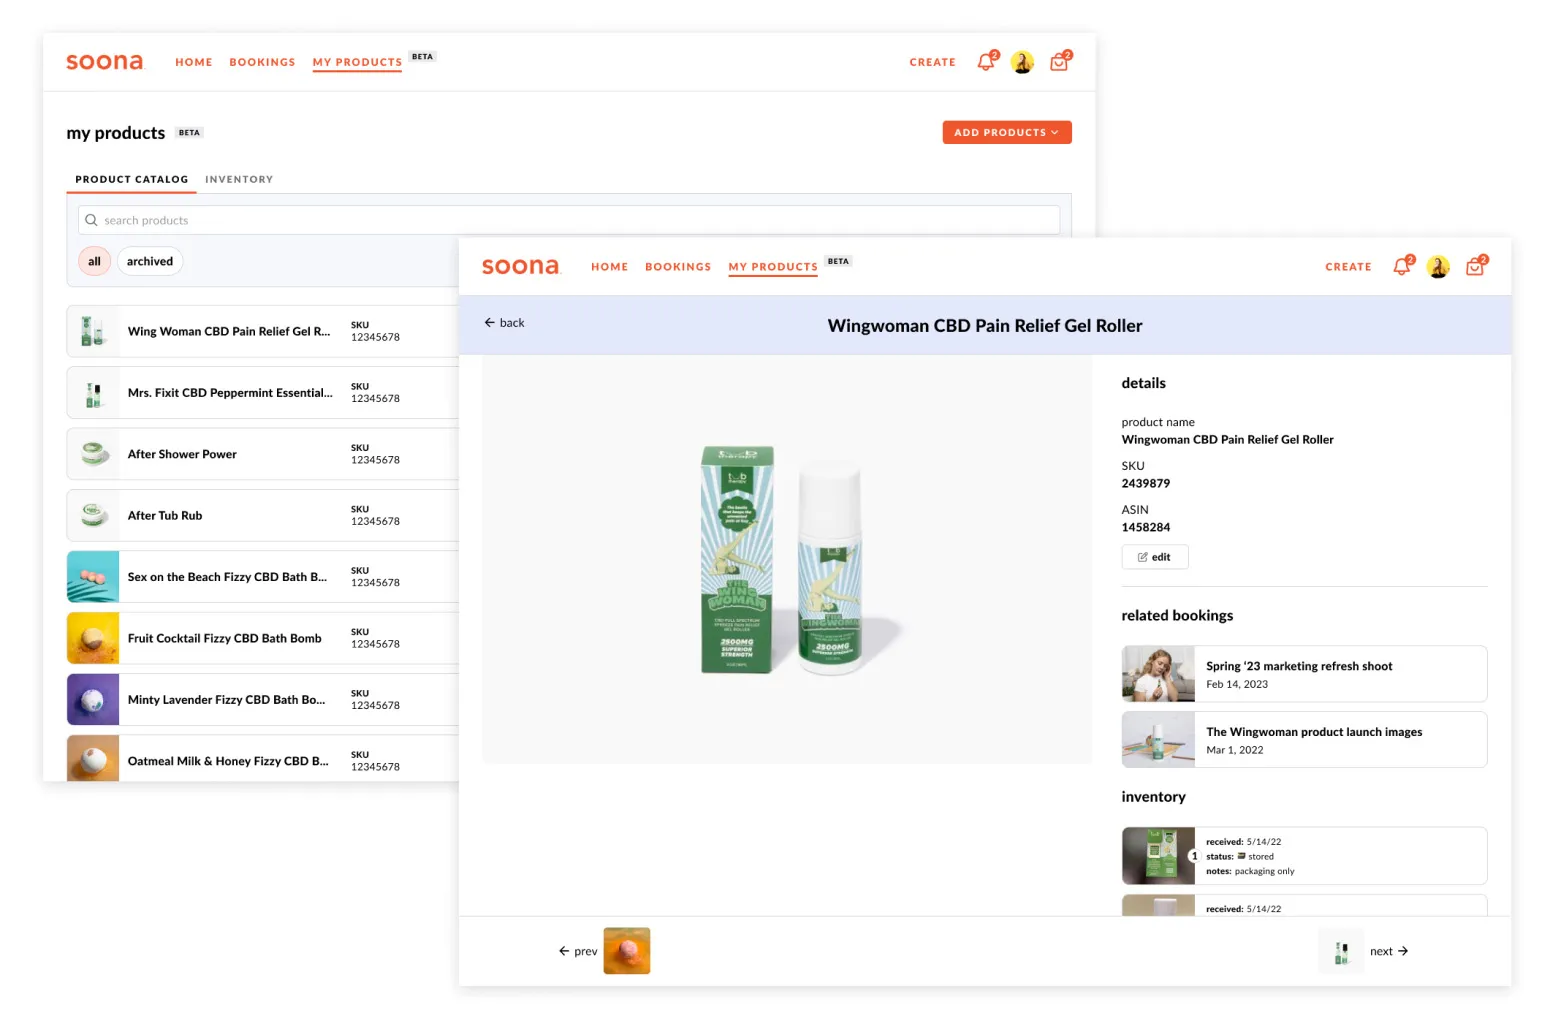Open the ADD PRODUCTS dropdown
The image size is (1550, 1024).
point(1007,132)
